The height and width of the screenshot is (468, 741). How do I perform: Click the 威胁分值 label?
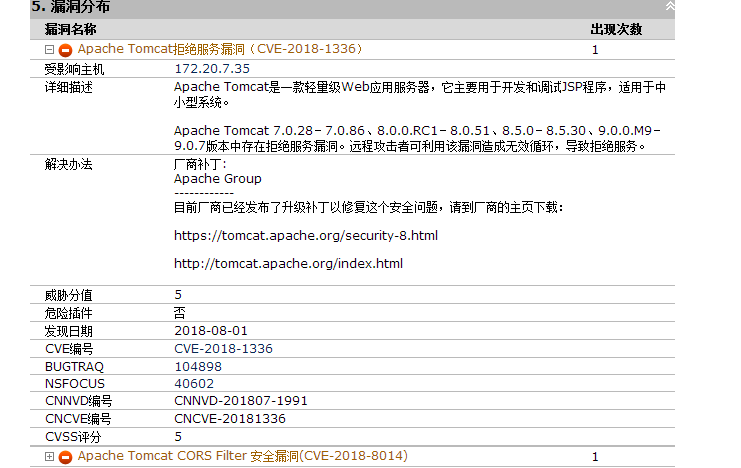[x=69, y=295]
